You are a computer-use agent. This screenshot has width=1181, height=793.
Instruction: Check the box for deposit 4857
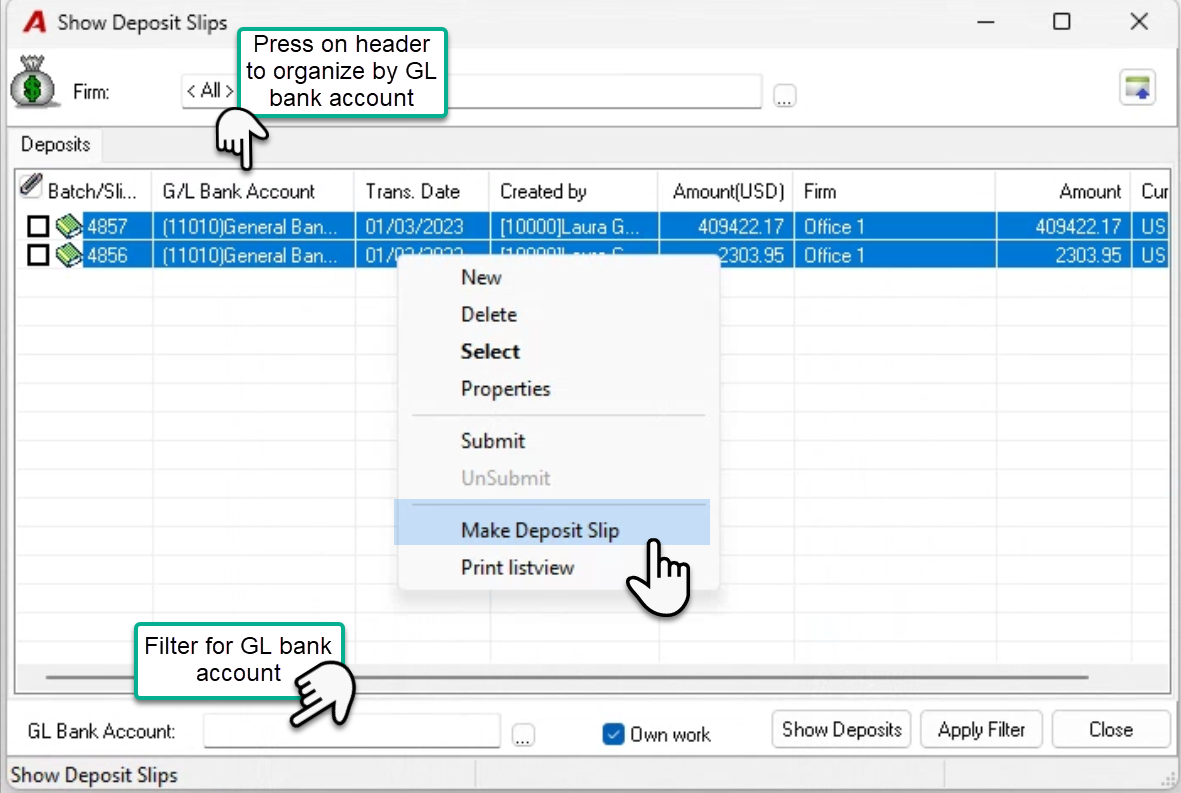[38, 226]
